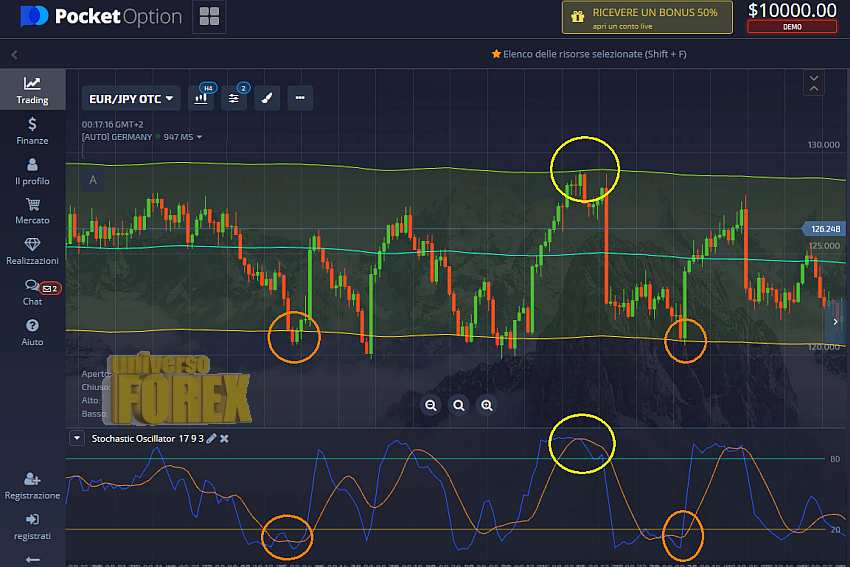Collapse the Stochastic Oscillator panel arrow
This screenshot has width=850, height=567.
76,439
